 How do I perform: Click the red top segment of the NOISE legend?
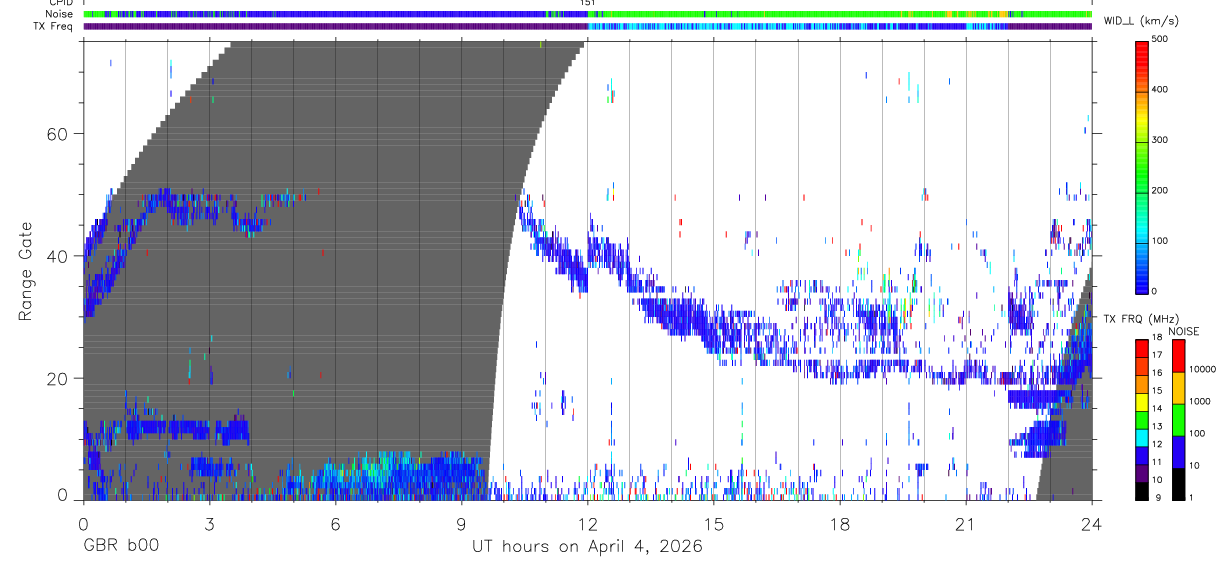[1178, 356]
